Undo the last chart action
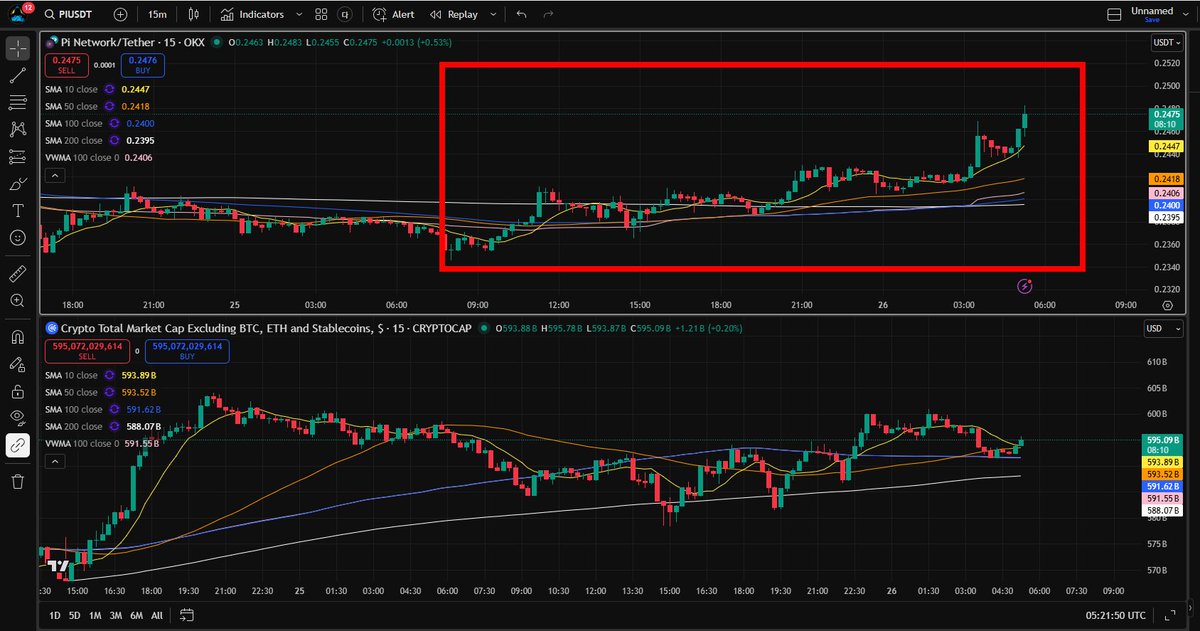Viewport: 1200px width, 631px height. (x=521, y=15)
